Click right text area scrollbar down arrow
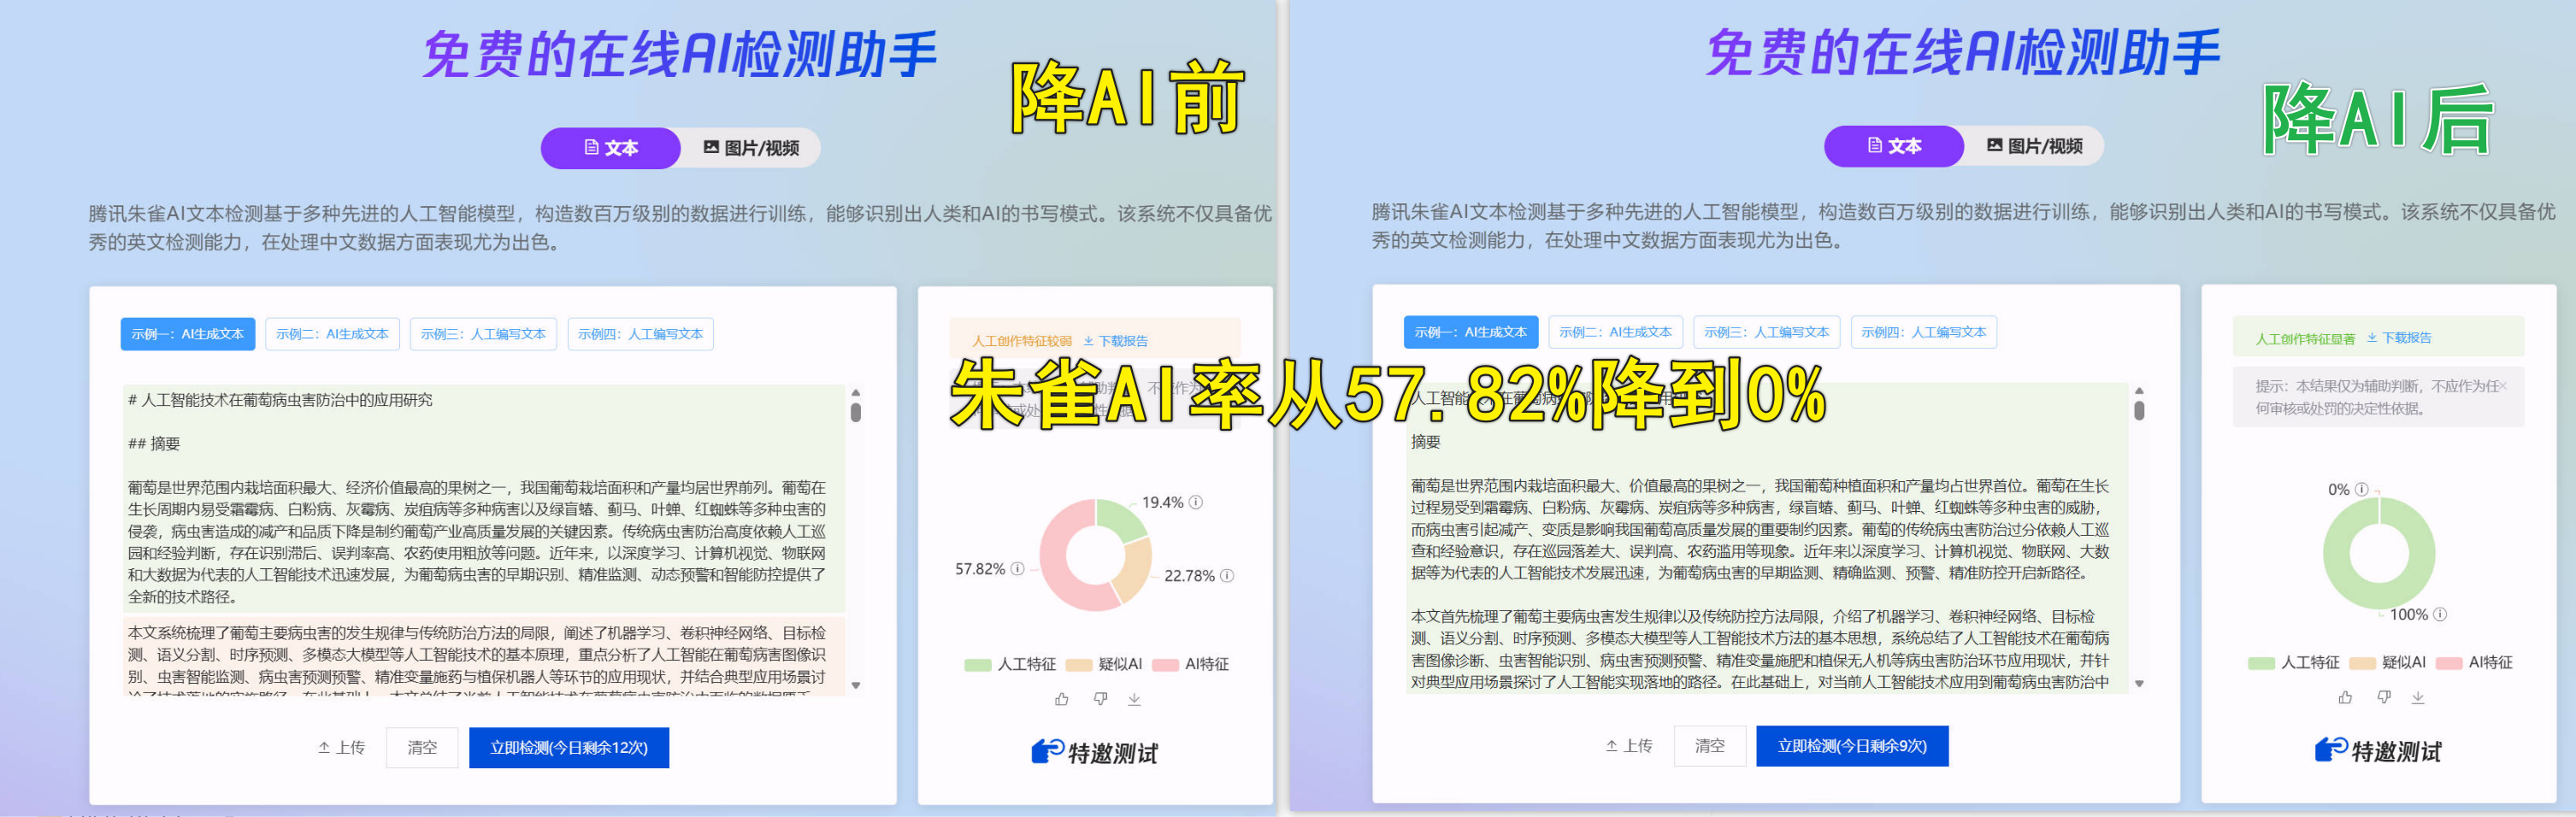Viewport: 2576px width, 817px height. (2139, 684)
